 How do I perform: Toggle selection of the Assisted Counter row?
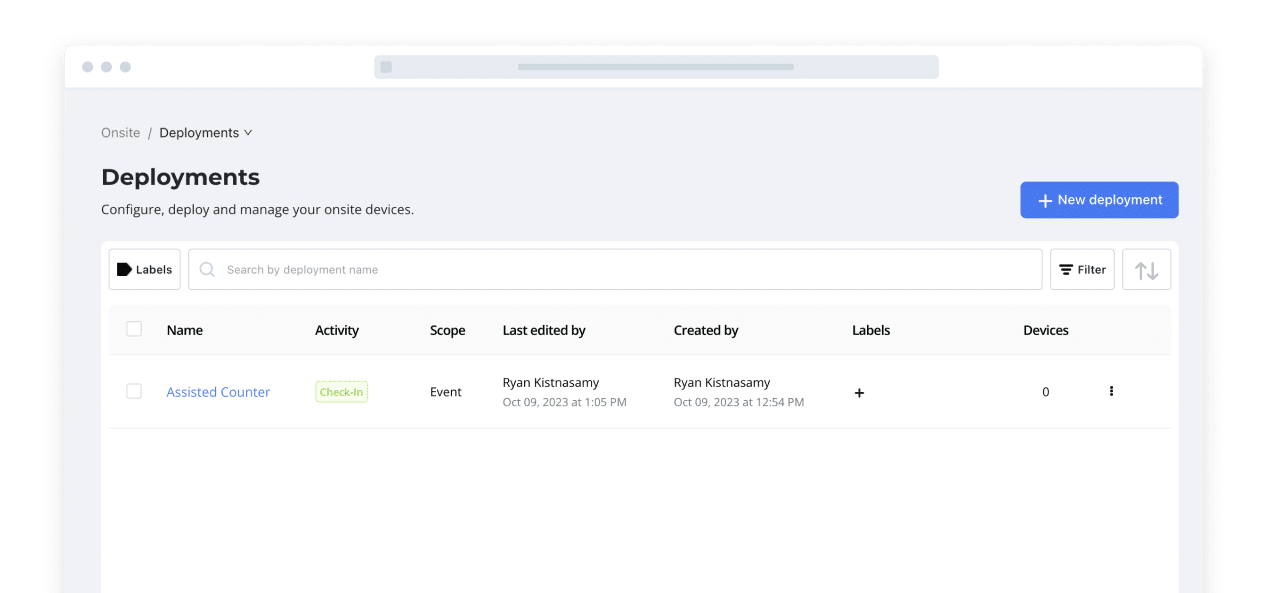click(x=134, y=391)
